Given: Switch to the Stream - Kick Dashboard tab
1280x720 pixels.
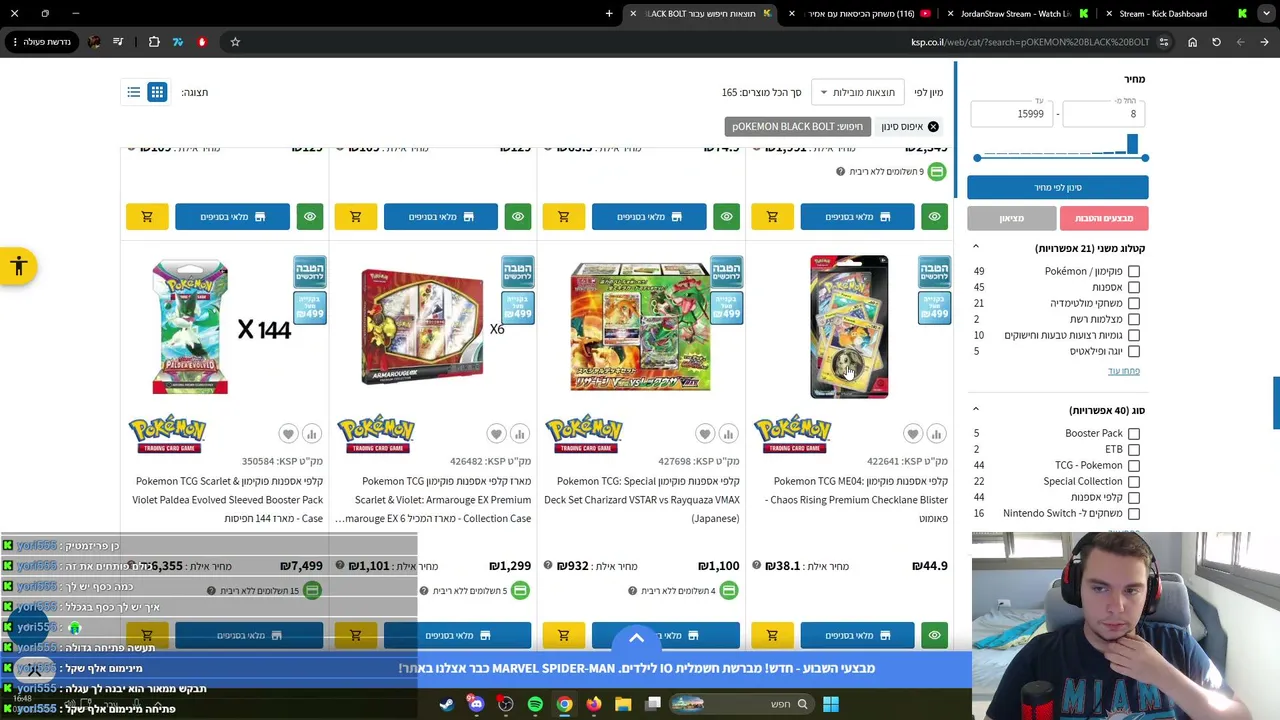Looking at the screenshot, I should [x=1174, y=14].
